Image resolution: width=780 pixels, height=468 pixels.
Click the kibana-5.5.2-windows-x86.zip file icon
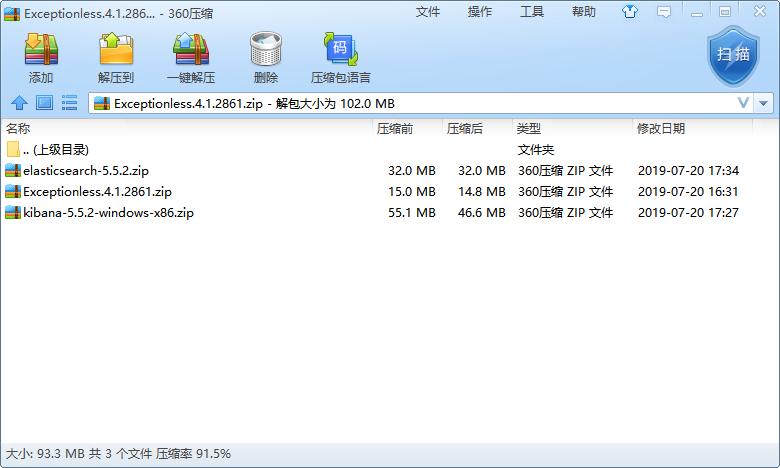pyautogui.click(x=13, y=212)
